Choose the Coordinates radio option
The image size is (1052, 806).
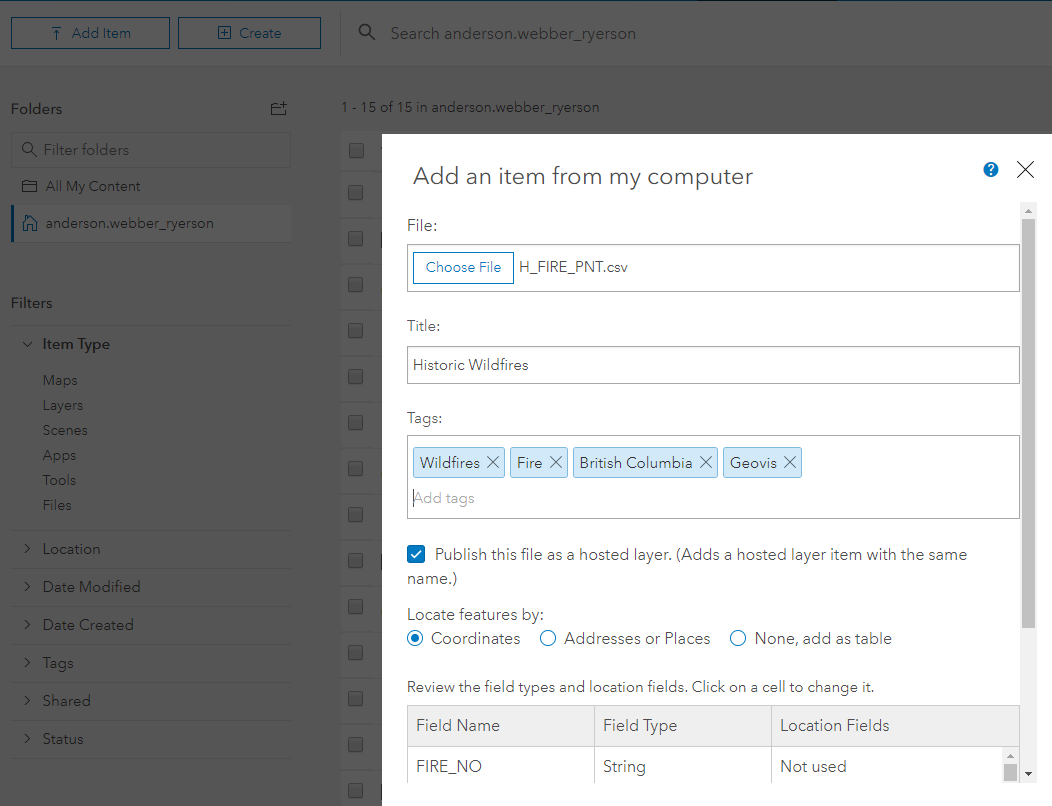[x=415, y=638]
